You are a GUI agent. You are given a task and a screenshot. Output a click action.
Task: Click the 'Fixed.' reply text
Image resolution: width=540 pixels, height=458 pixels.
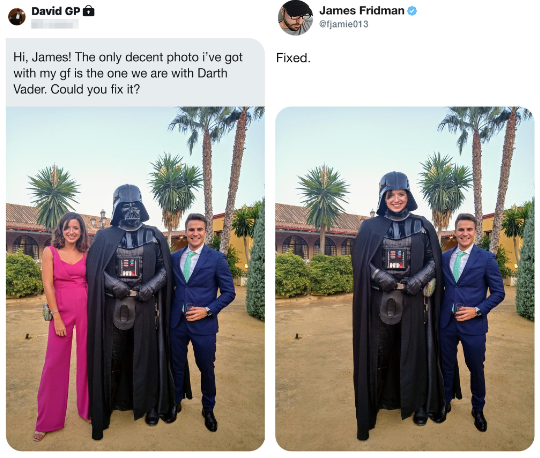(x=293, y=58)
